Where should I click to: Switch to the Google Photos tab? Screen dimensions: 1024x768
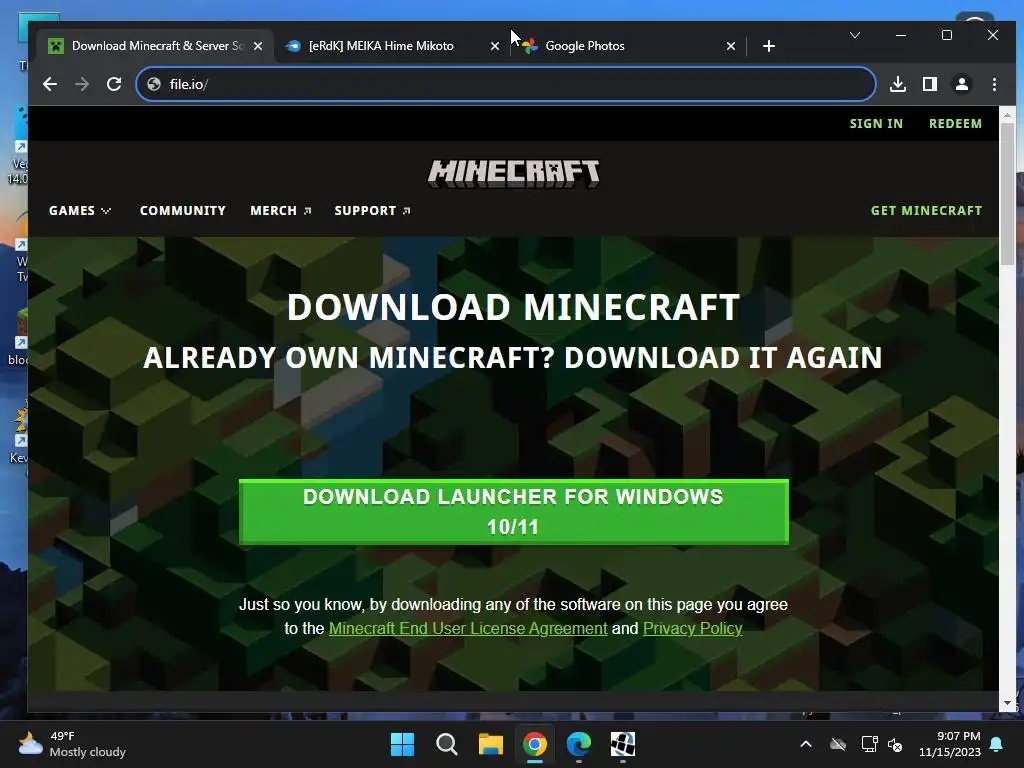(x=628, y=46)
